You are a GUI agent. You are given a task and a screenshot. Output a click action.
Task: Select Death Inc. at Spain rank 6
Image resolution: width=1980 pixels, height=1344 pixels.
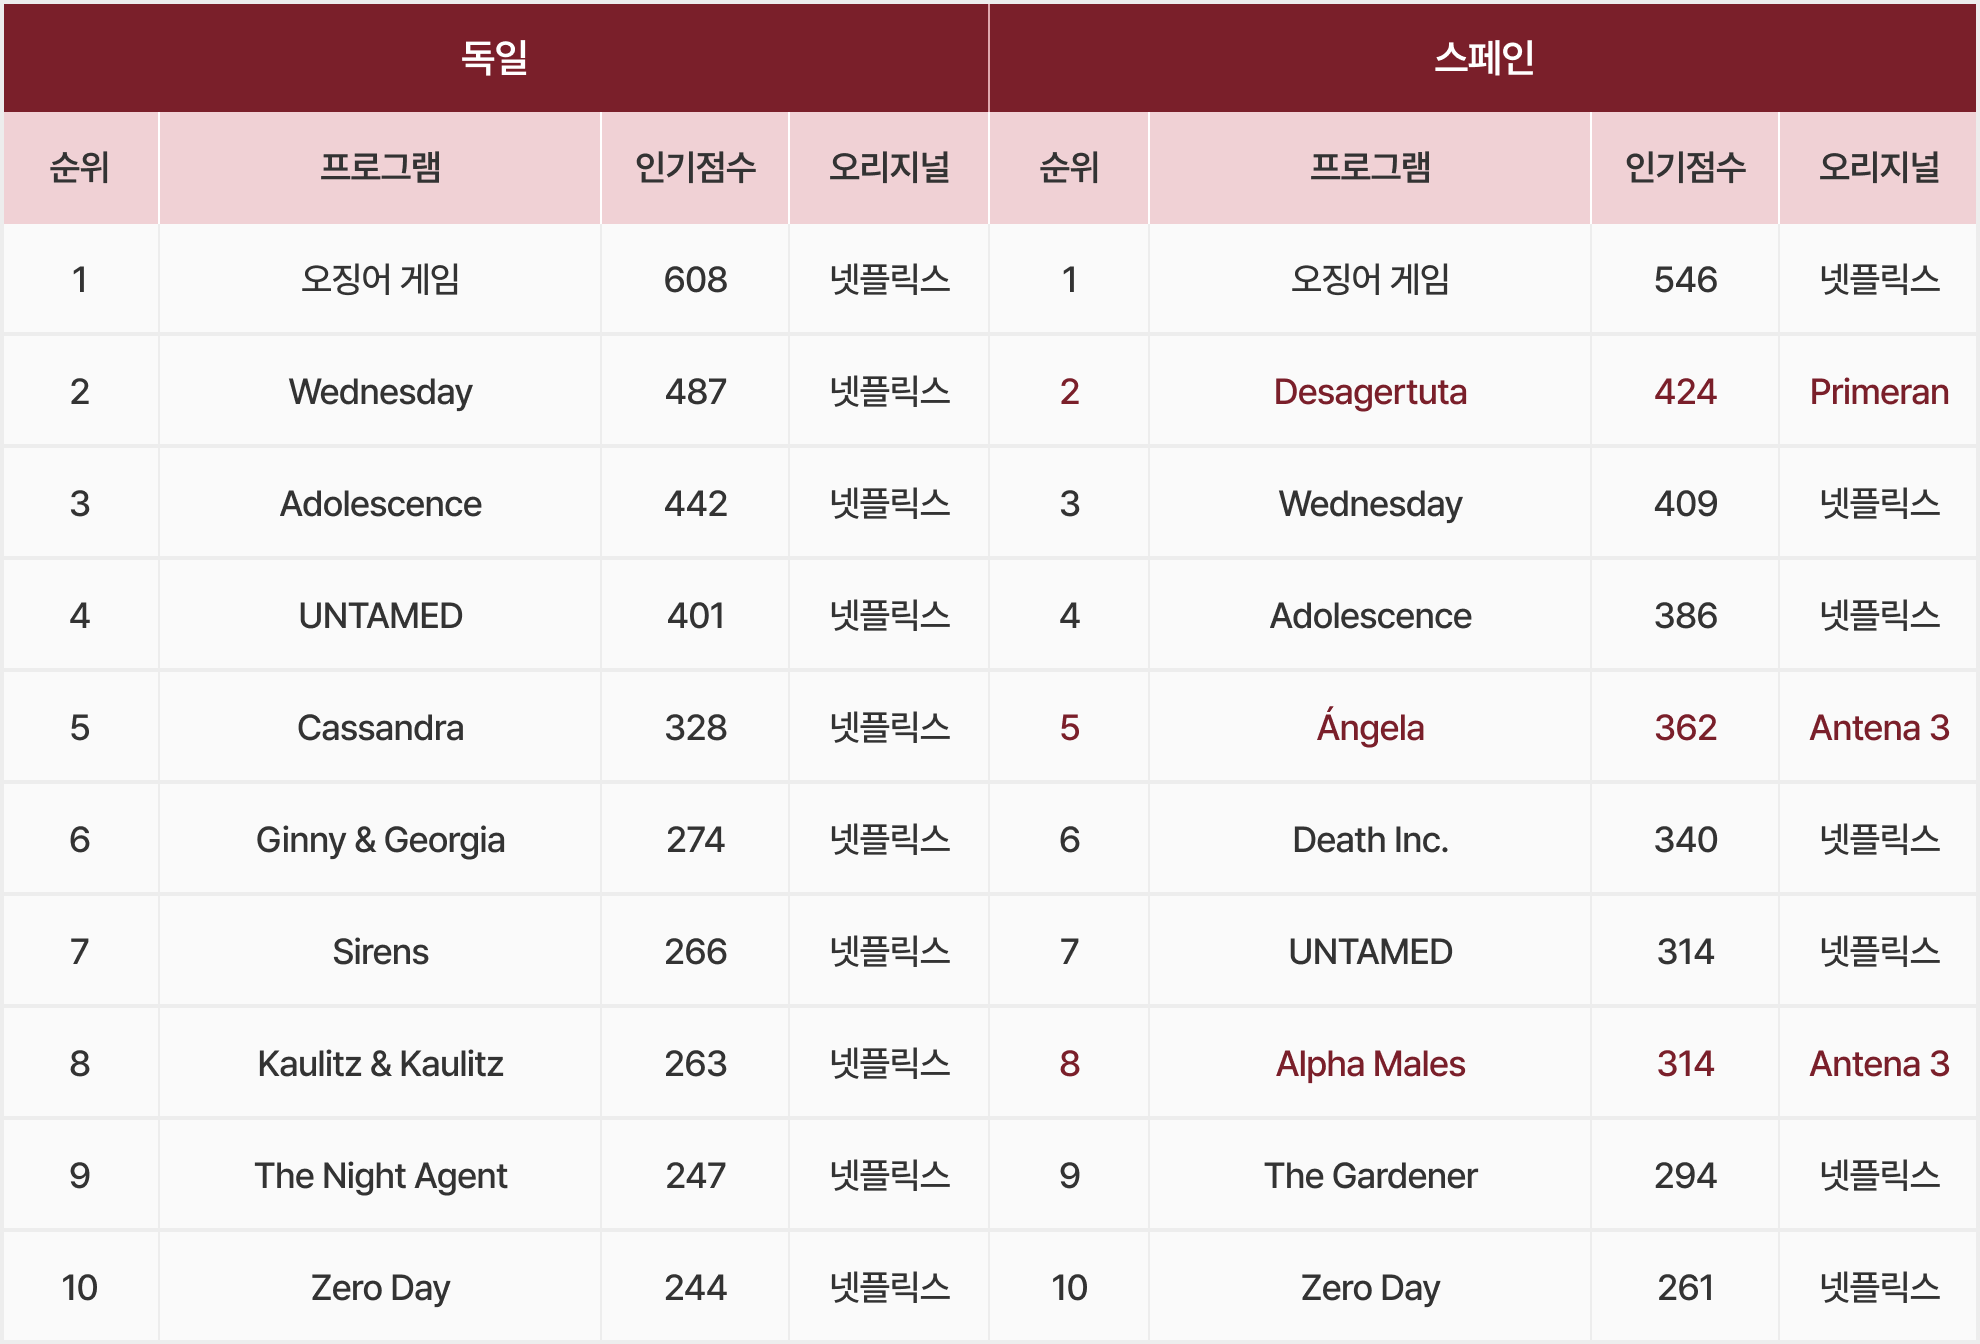1370,840
